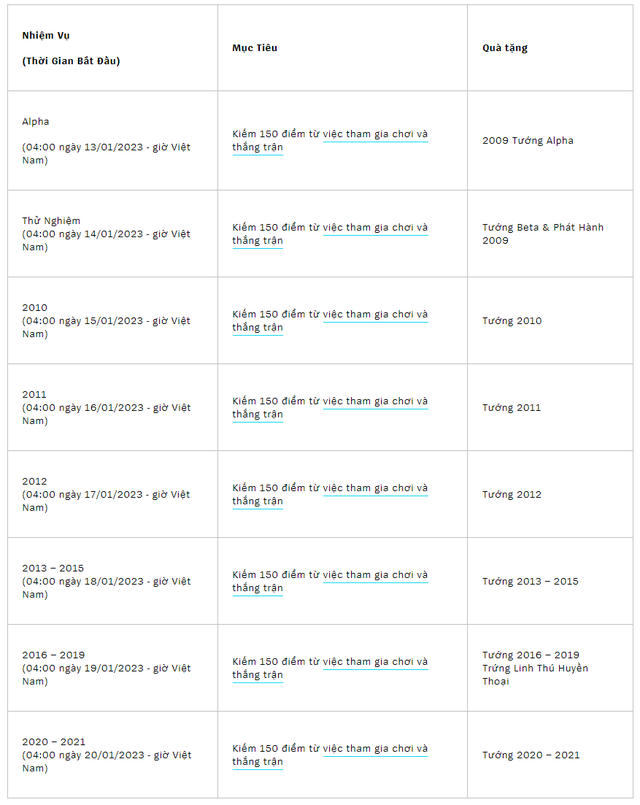Viewport: 640px width, 805px height.
Task: Select the 2009 Tướng Alpha reward cell
Action: [x=528, y=141]
